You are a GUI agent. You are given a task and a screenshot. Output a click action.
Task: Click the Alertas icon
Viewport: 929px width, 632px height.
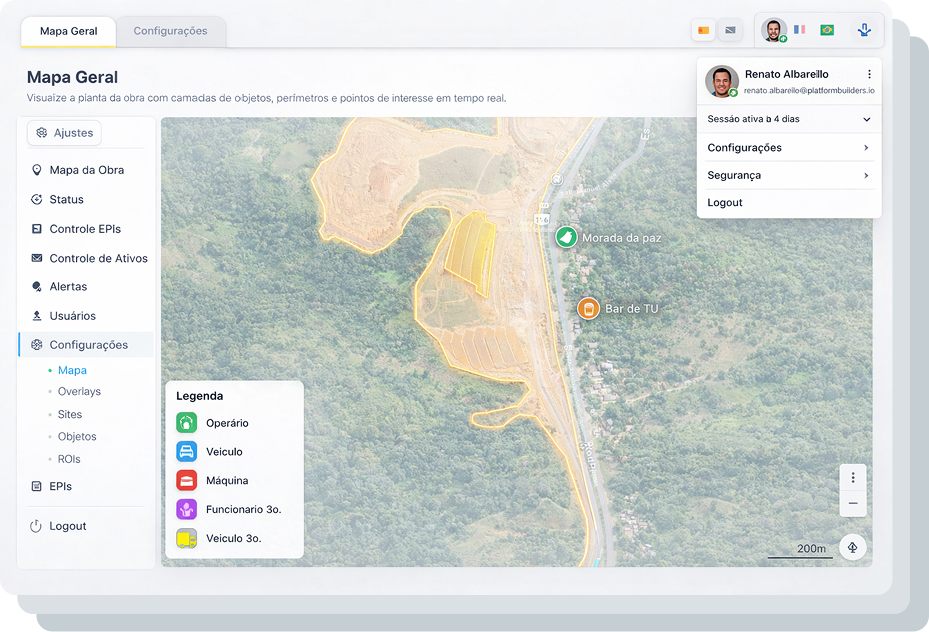37,287
